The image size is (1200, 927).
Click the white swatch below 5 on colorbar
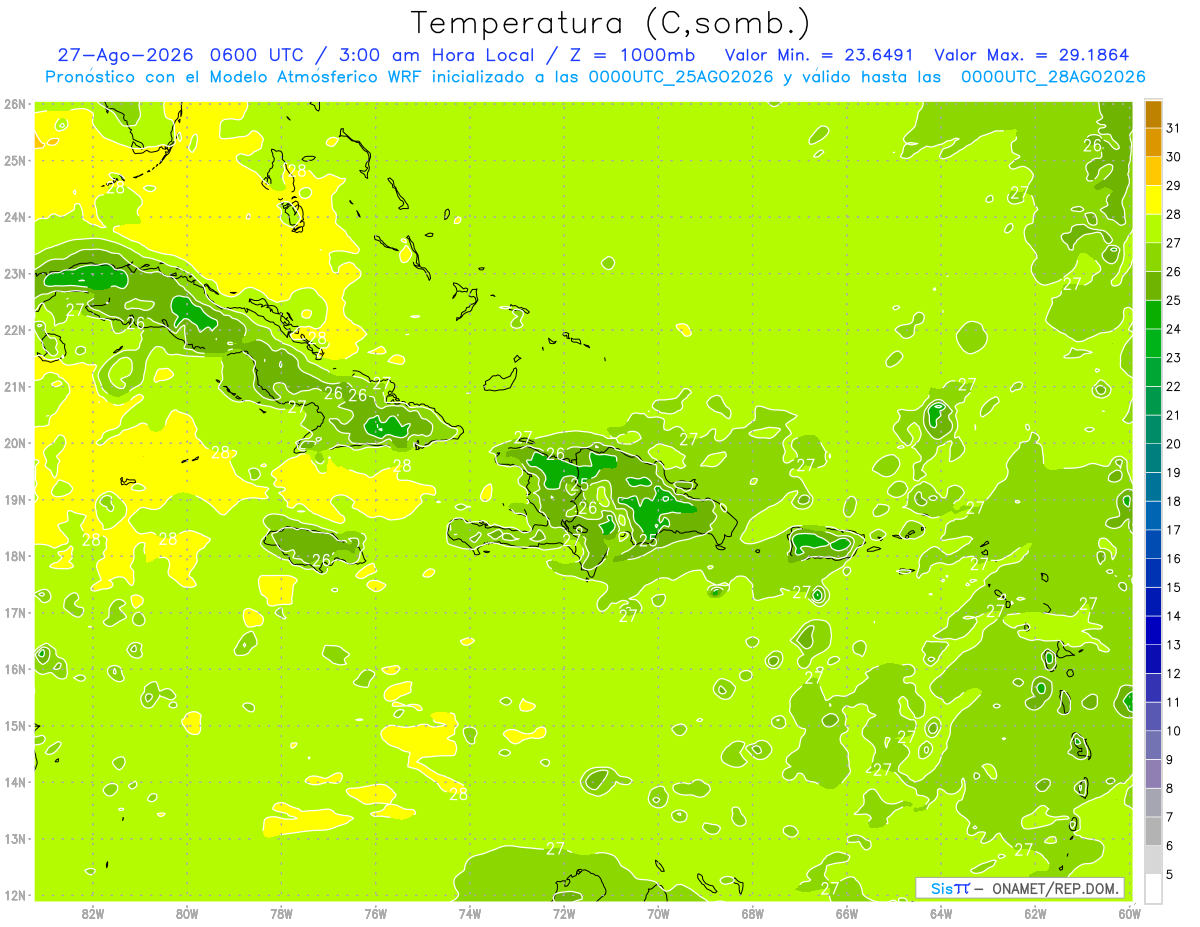pyautogui.click(x=1153, y=888)
